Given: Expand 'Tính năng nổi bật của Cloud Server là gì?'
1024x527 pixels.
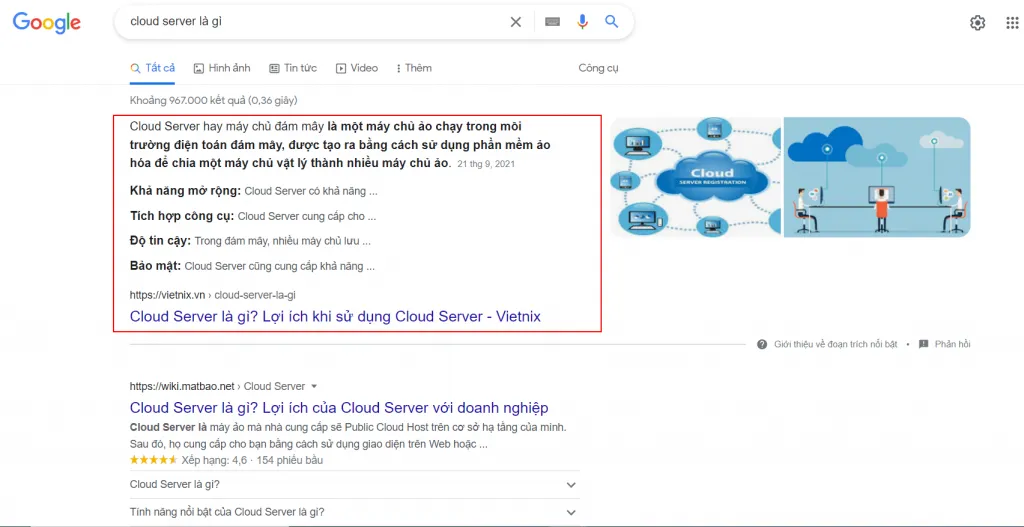Looking at the screenshot, I should coord(355,512).
